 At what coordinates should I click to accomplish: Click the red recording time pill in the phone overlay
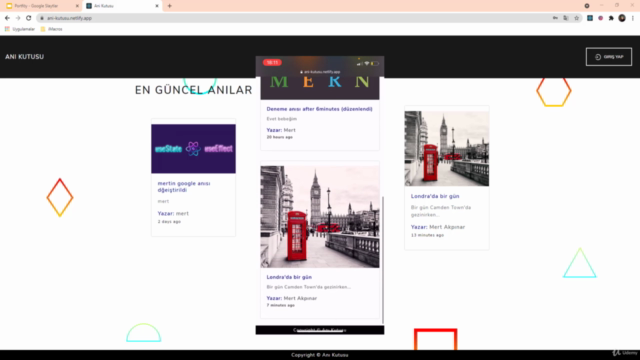coord(272,62)
